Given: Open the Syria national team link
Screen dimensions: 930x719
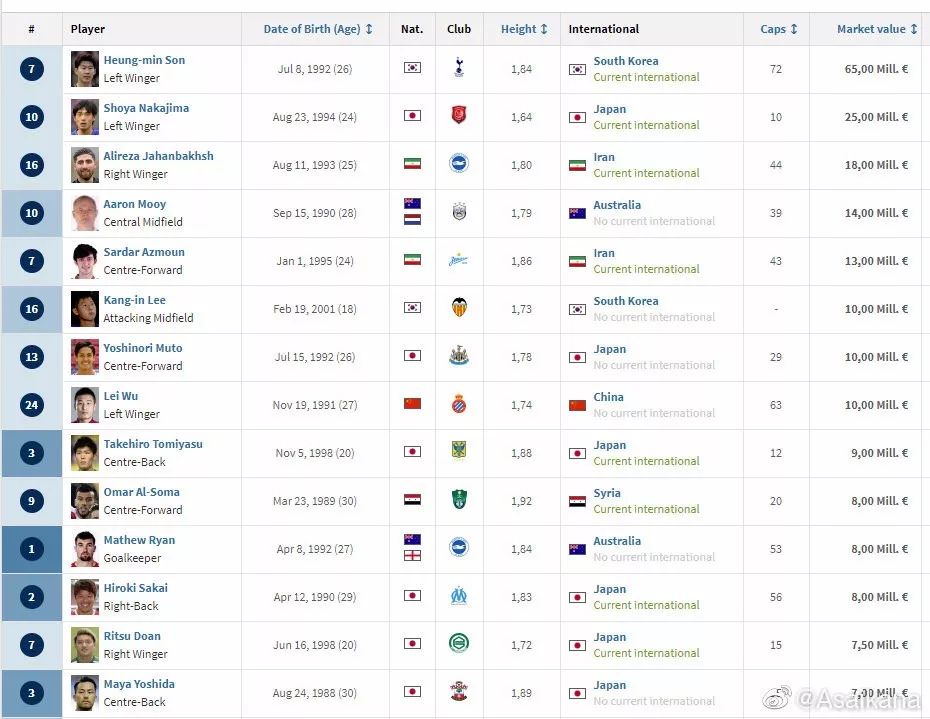Looking at the screenshot, I should click(x=607, y=493).
